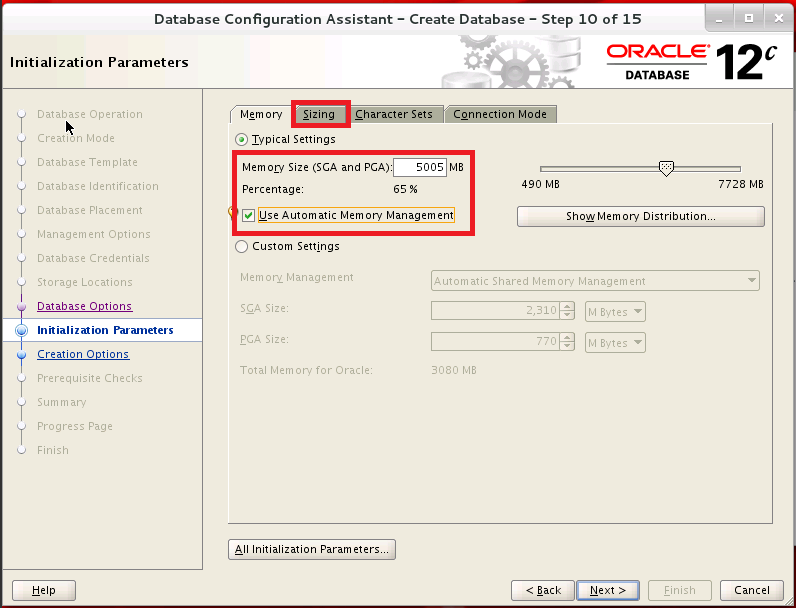Open the PGA Size units dropdown

615,343
